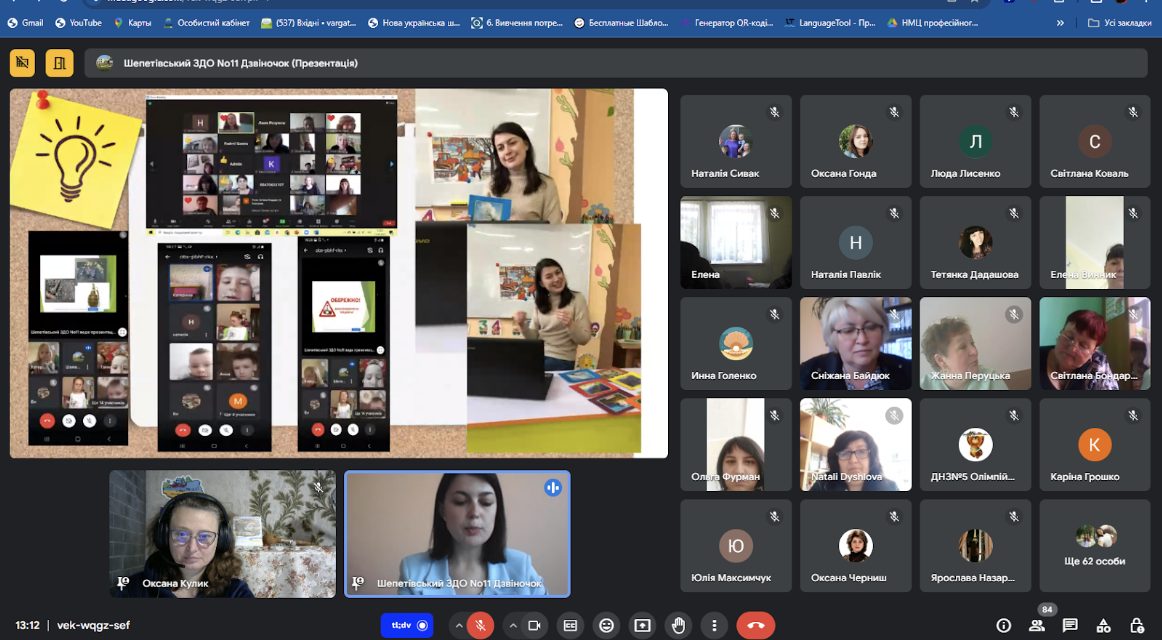Open more options three-dot menu
The height and width of the screenshot is (640, 1162).
coord(714,626)
